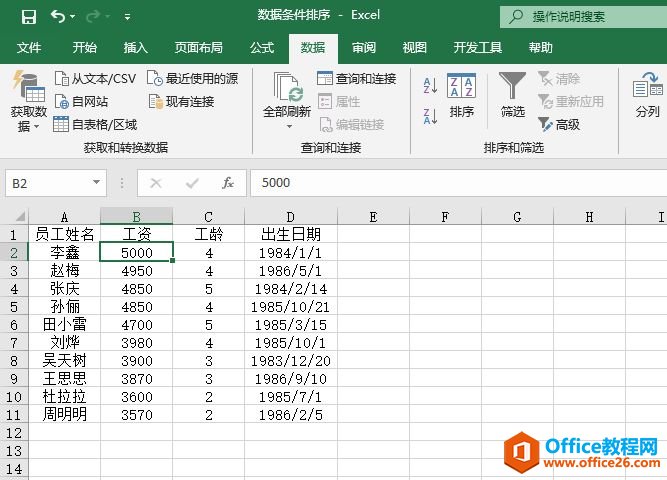Select the 员工姓名 header cell

(64, 234)
